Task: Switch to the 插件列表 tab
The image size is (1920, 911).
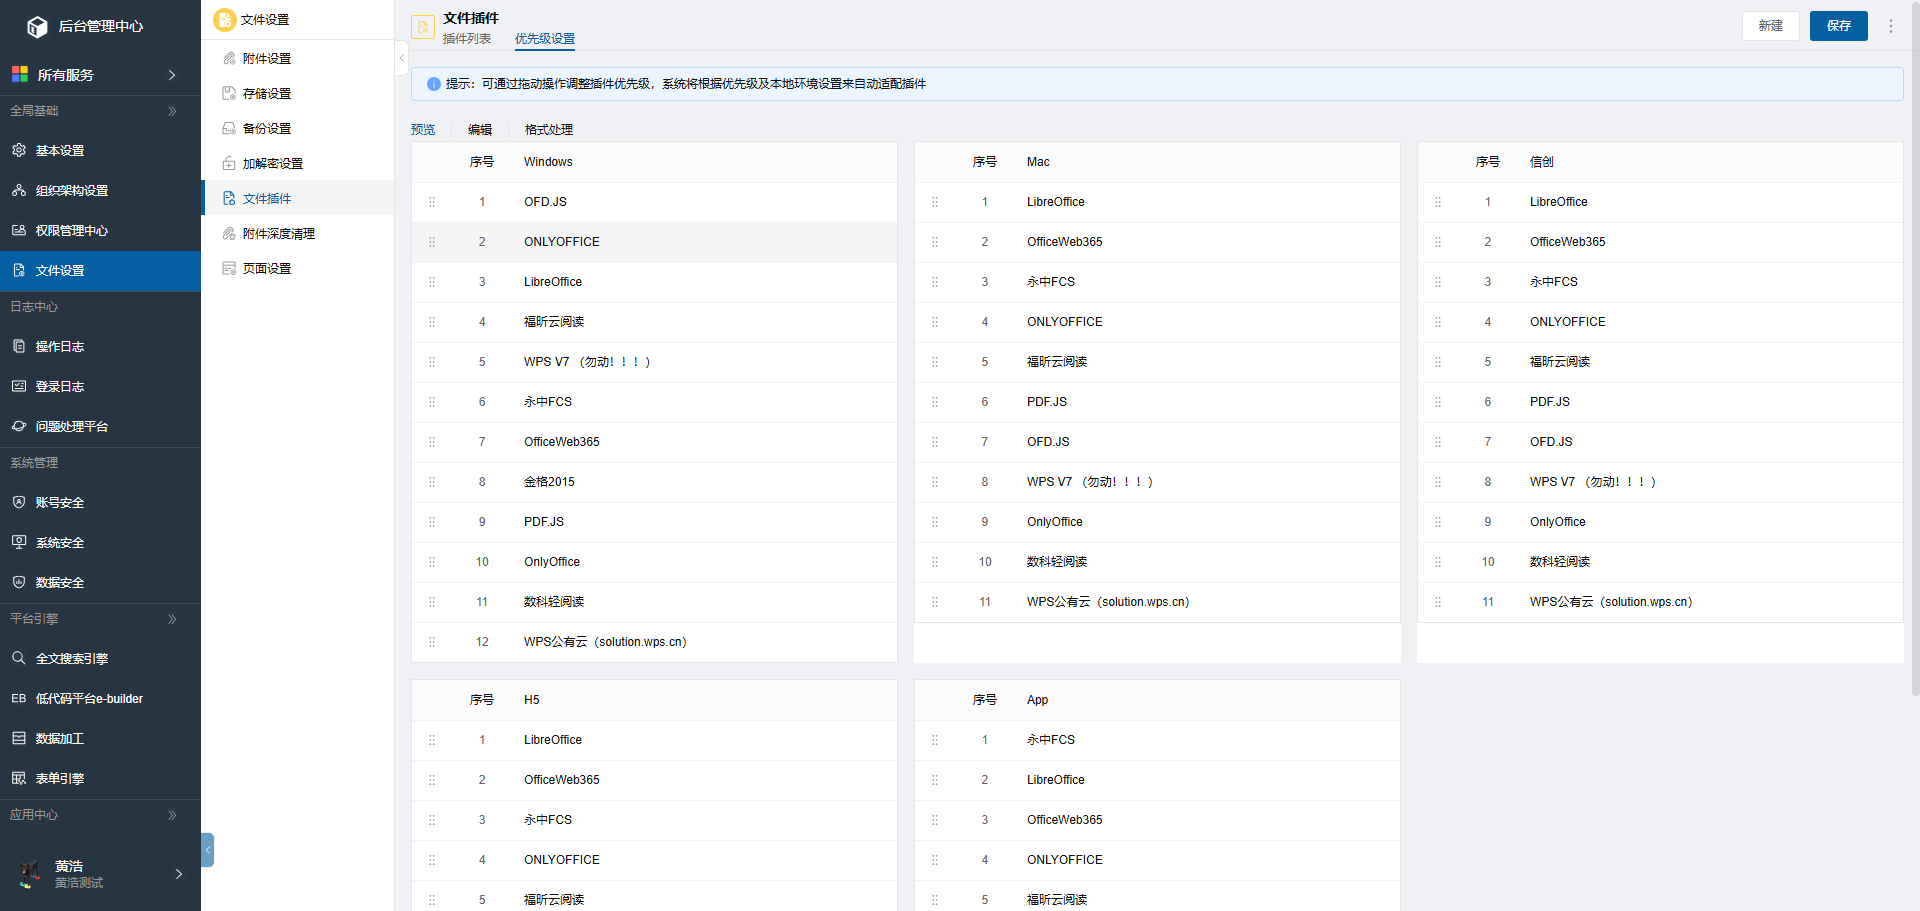Action: [467, 39]
